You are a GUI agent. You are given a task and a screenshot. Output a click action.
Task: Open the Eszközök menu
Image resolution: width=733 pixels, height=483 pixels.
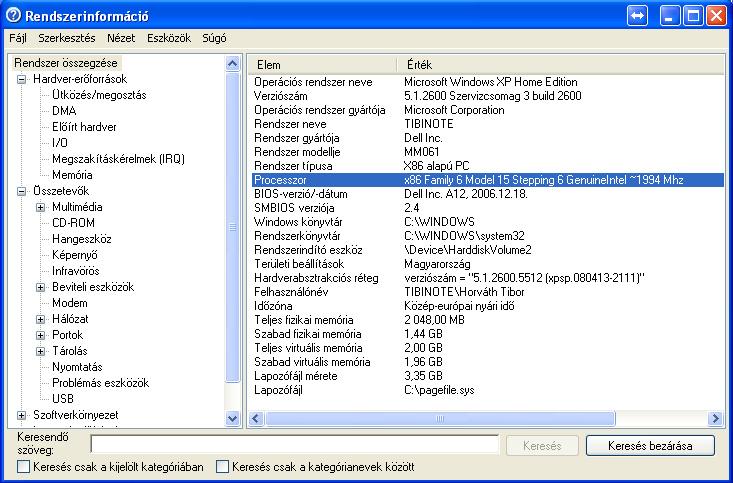169,38
